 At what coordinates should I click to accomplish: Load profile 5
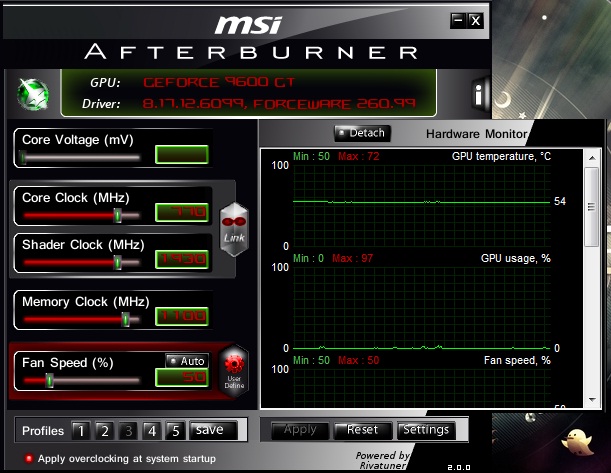point(175,431)
